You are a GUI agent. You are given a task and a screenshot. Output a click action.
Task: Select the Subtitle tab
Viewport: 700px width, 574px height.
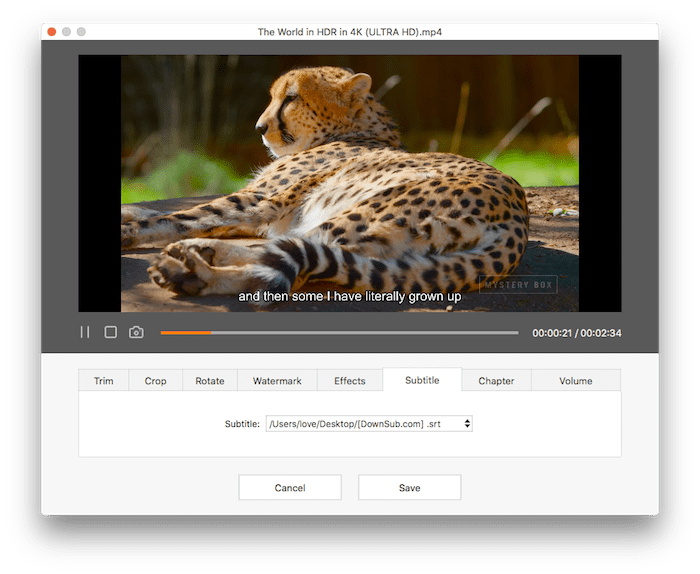tap(422, 380)
